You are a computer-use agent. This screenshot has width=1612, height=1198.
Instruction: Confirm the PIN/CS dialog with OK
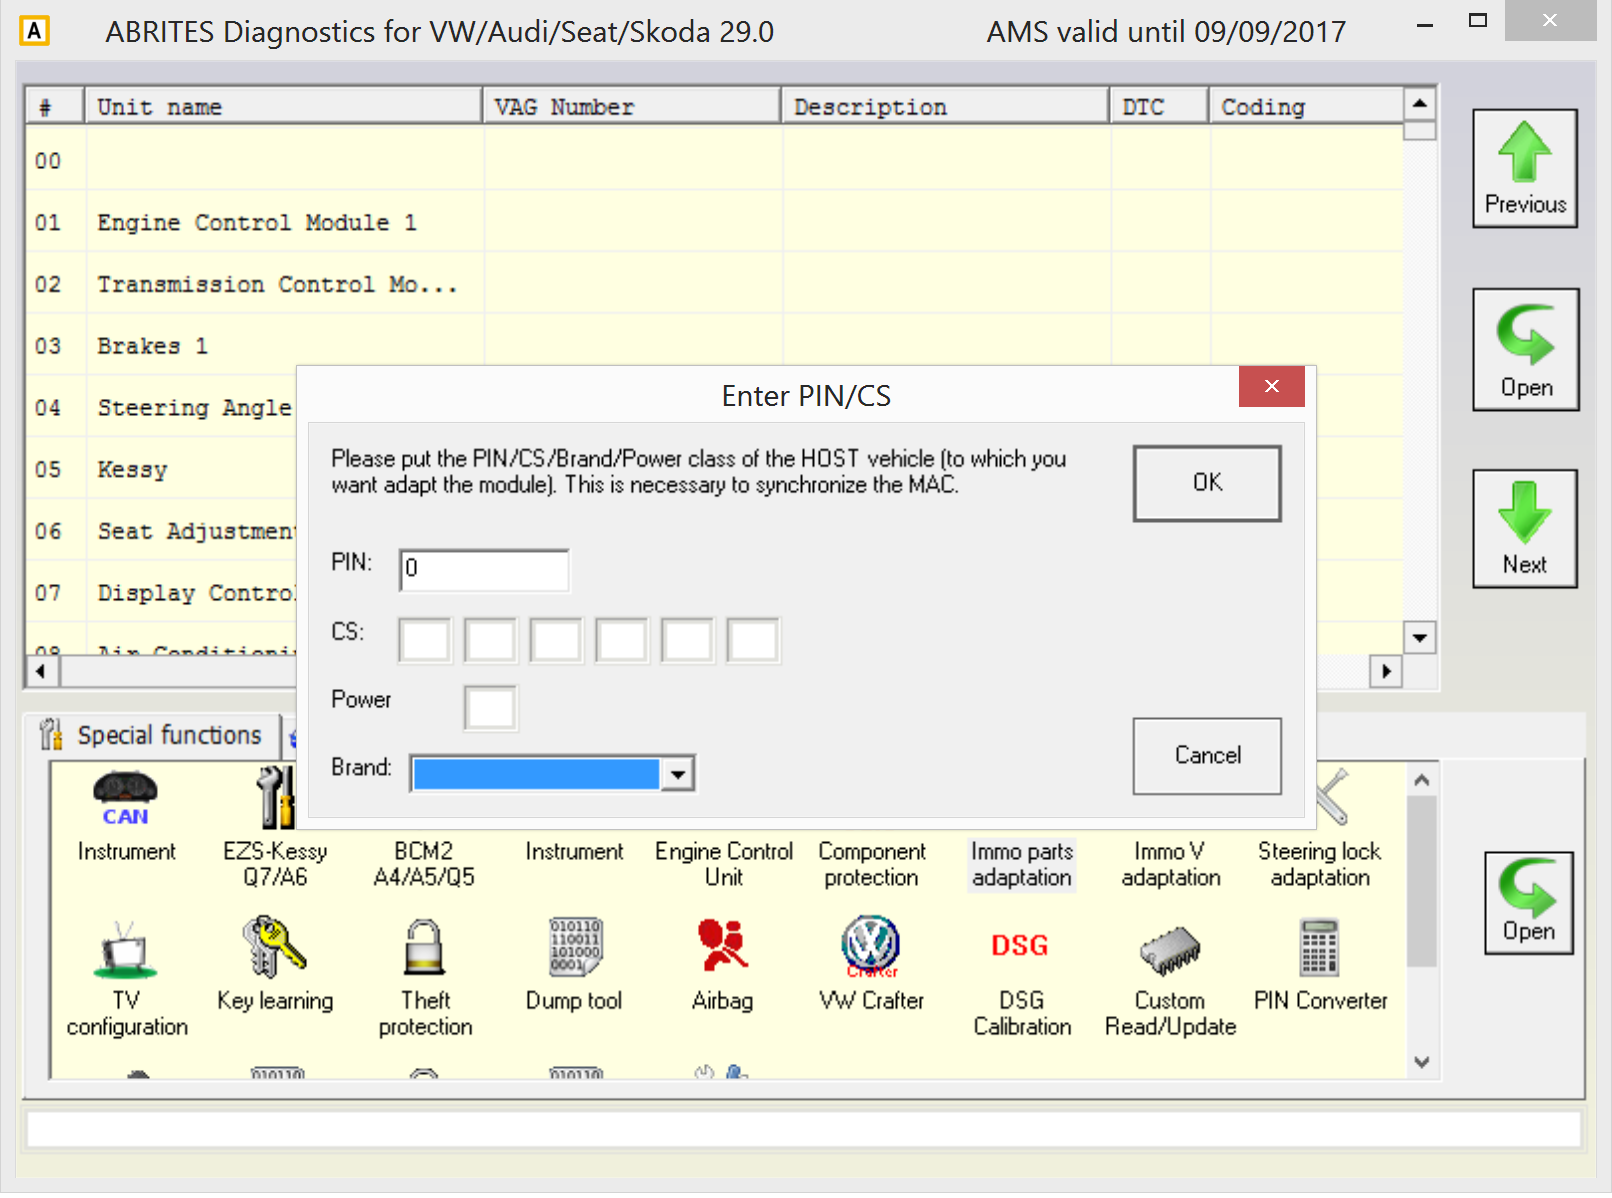pyautogui.click(x=1207, y=483)
